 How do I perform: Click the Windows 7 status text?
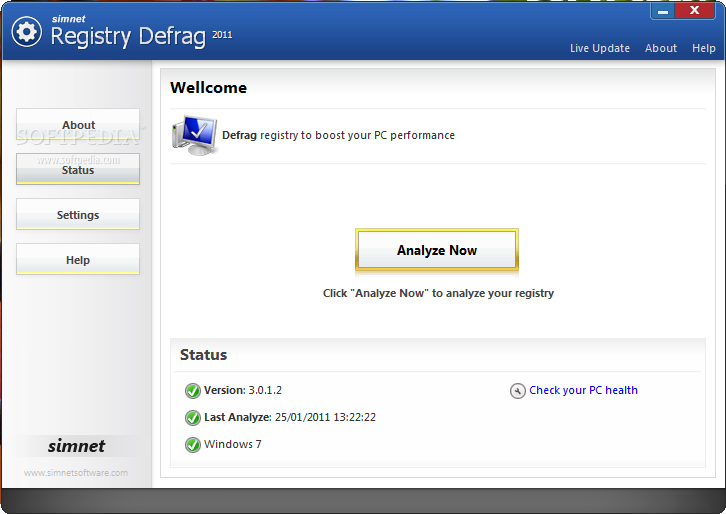[x=232, y=444]
